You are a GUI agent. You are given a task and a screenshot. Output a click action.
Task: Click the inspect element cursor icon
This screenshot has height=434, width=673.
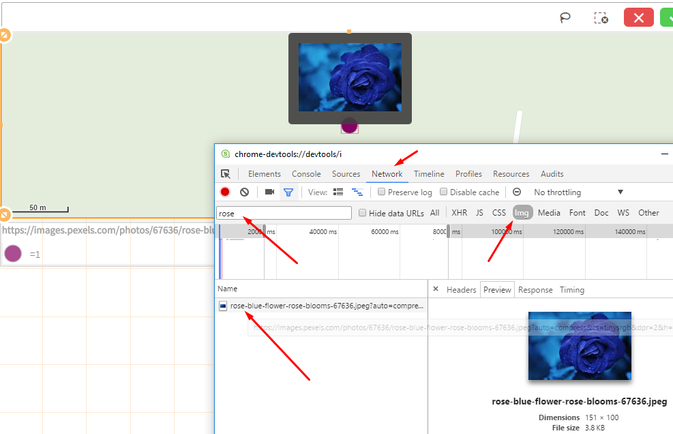click(x=225, y=174)
